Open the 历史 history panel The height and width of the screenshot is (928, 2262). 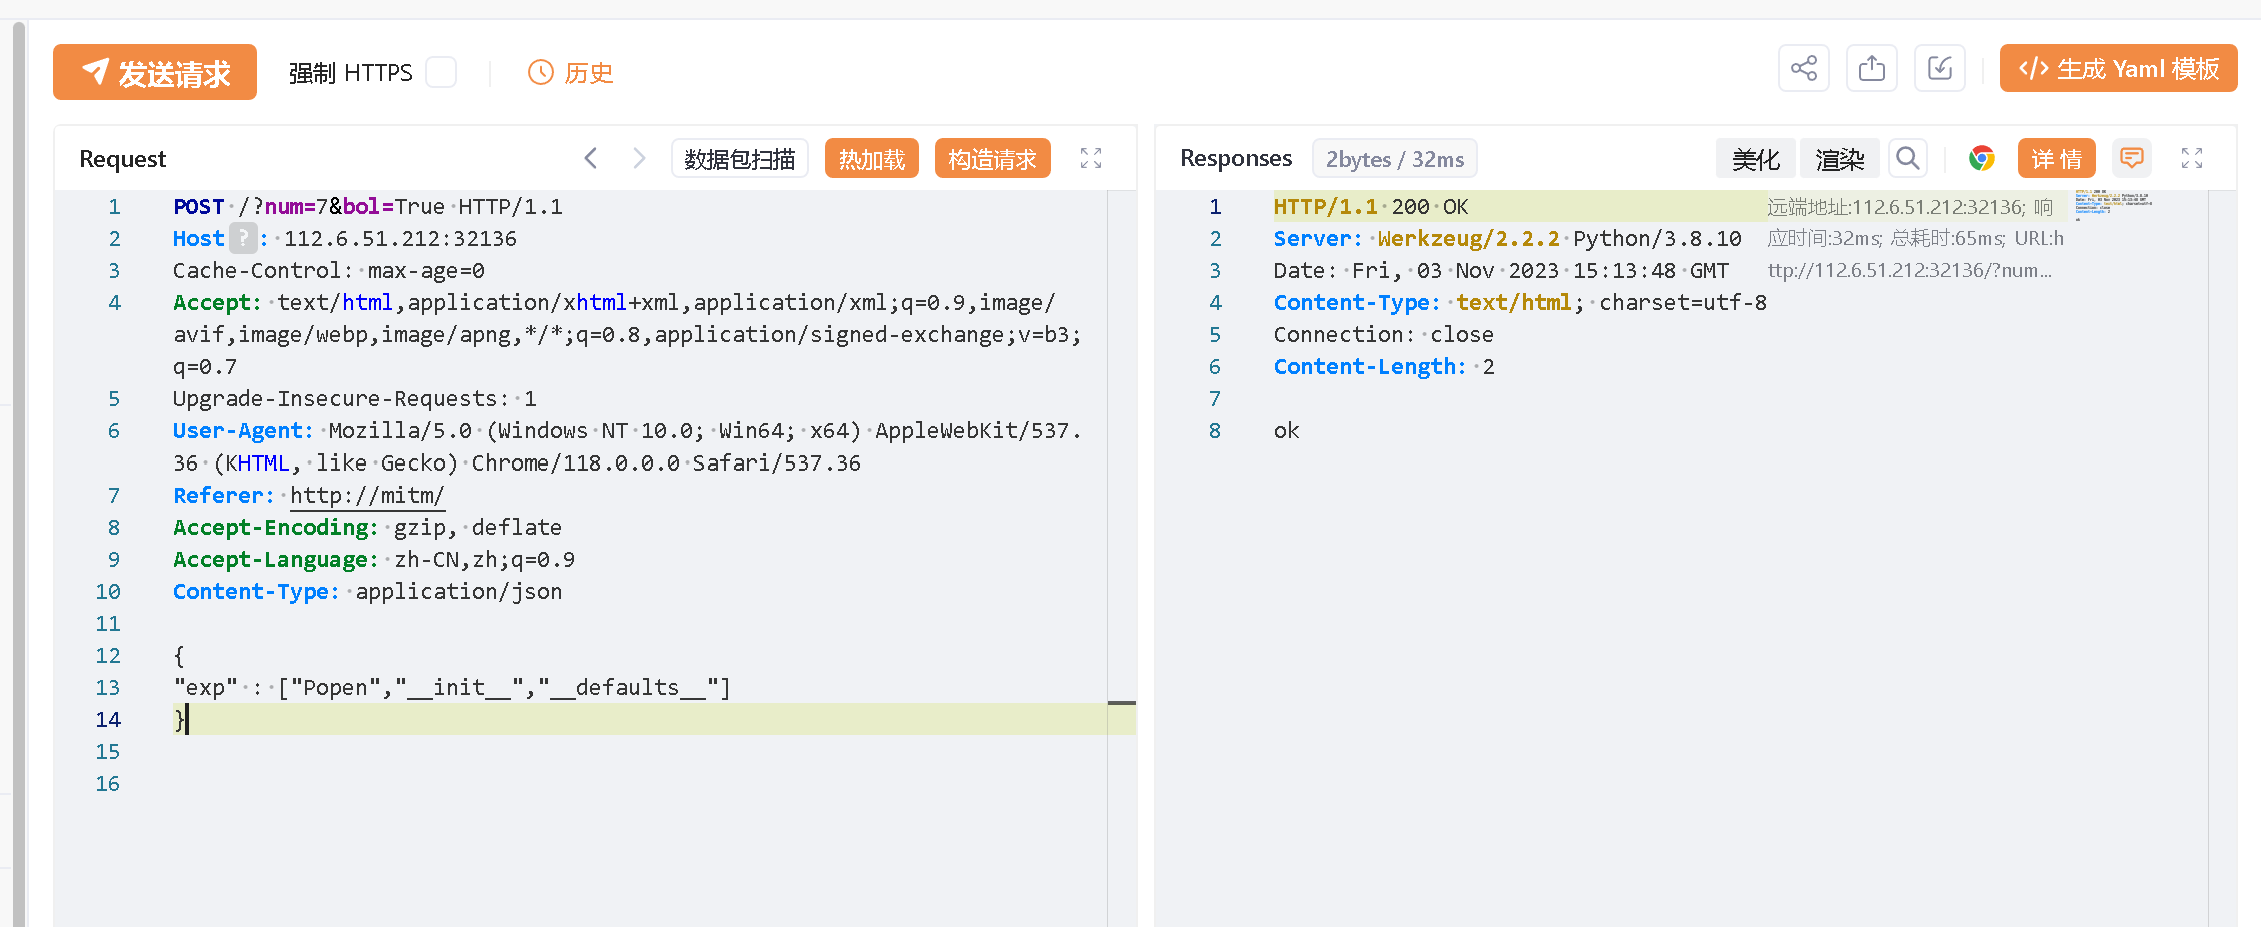click(570, 73)
